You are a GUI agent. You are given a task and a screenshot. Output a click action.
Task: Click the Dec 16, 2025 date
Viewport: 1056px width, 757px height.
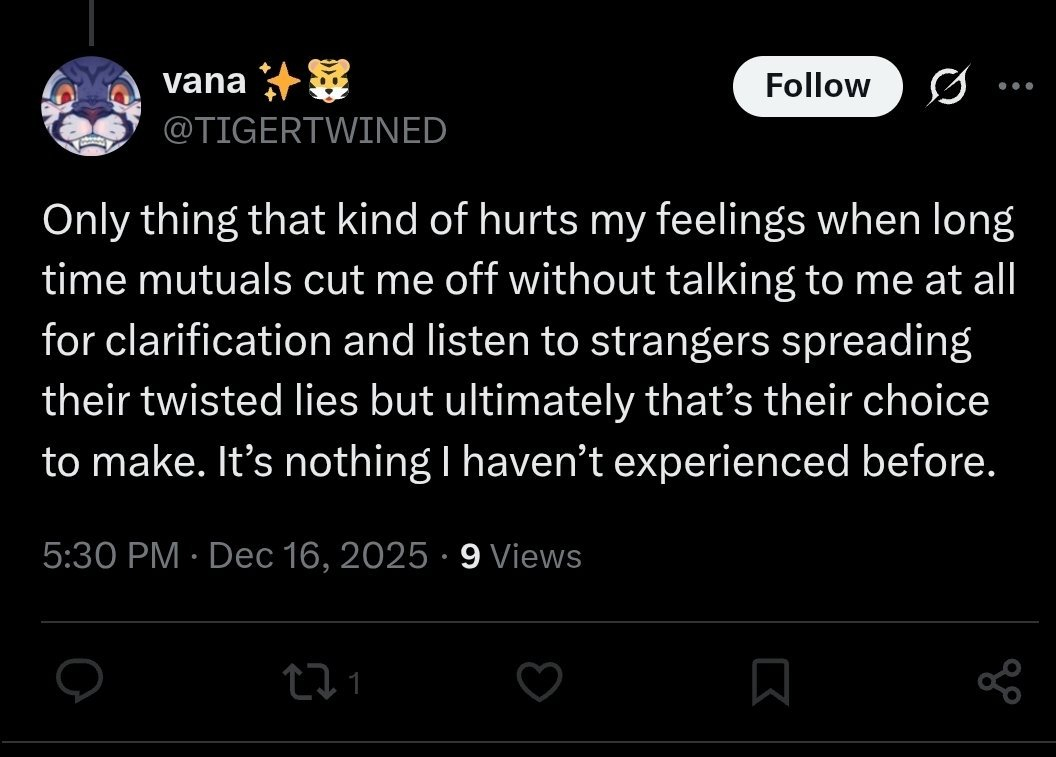318,555
